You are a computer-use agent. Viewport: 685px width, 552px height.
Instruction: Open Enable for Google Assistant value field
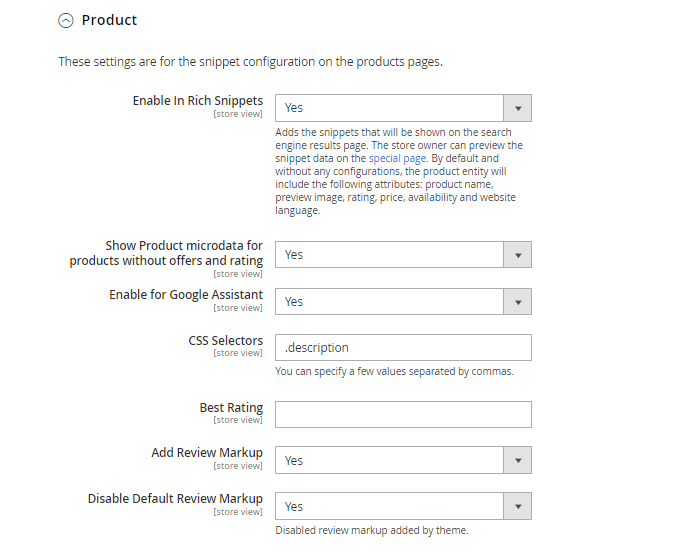[389, 301]
